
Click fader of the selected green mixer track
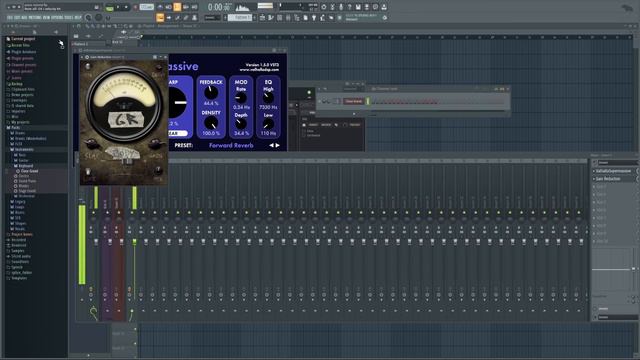[134, 242]
